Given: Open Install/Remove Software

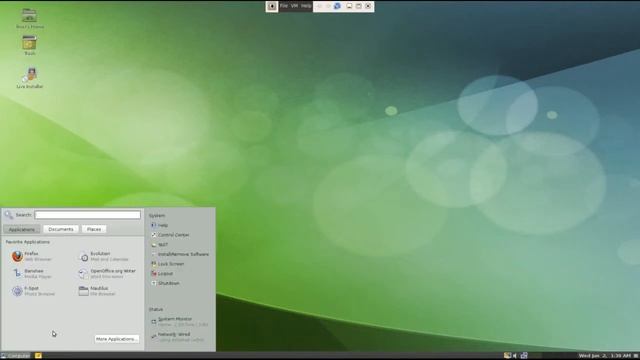Looking at the screenshot, I should [180, 254].
